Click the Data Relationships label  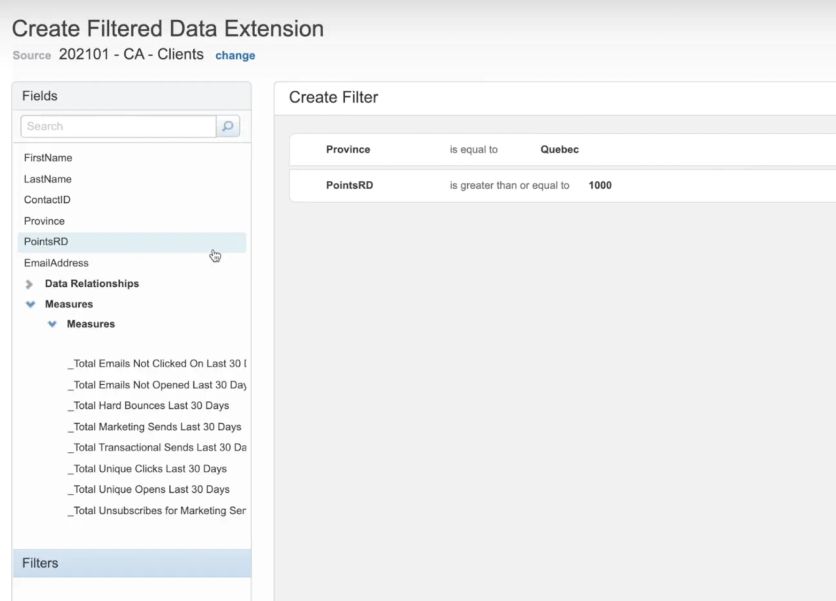[x=92, y=284]
